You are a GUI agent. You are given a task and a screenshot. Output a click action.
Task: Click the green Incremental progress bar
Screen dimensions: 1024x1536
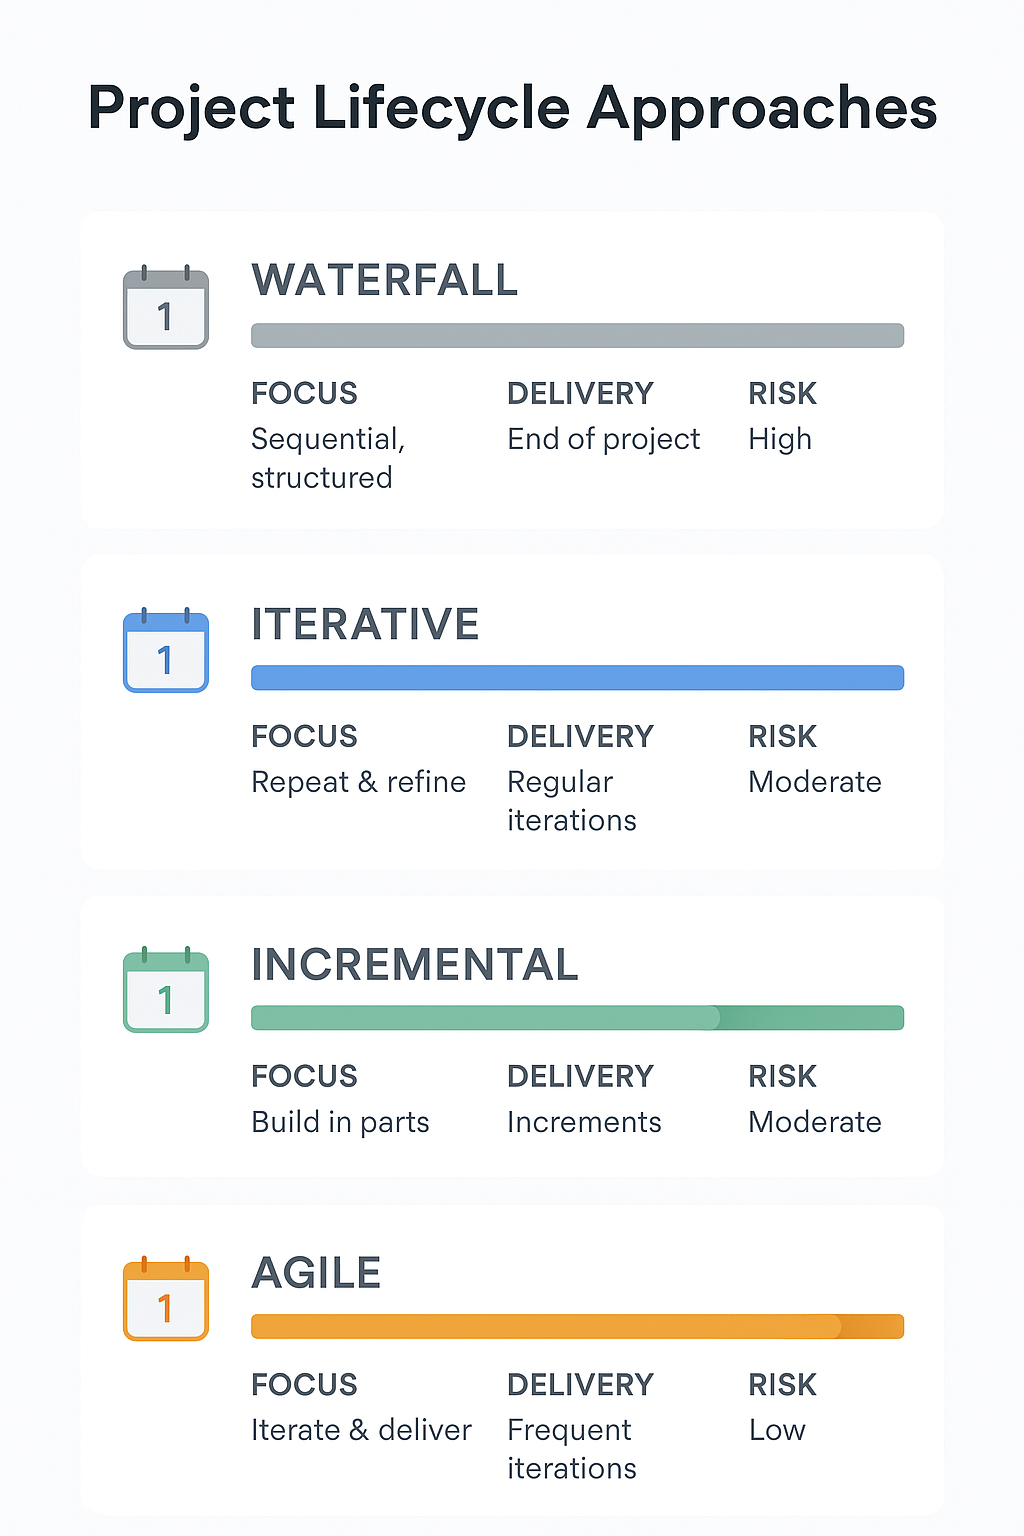coord(577,1018)
